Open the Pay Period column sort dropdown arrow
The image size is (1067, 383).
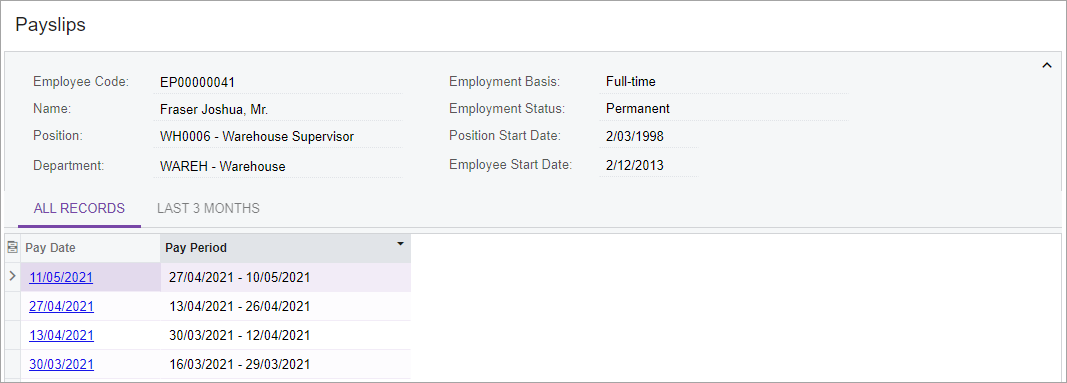[x=400, y=244]
